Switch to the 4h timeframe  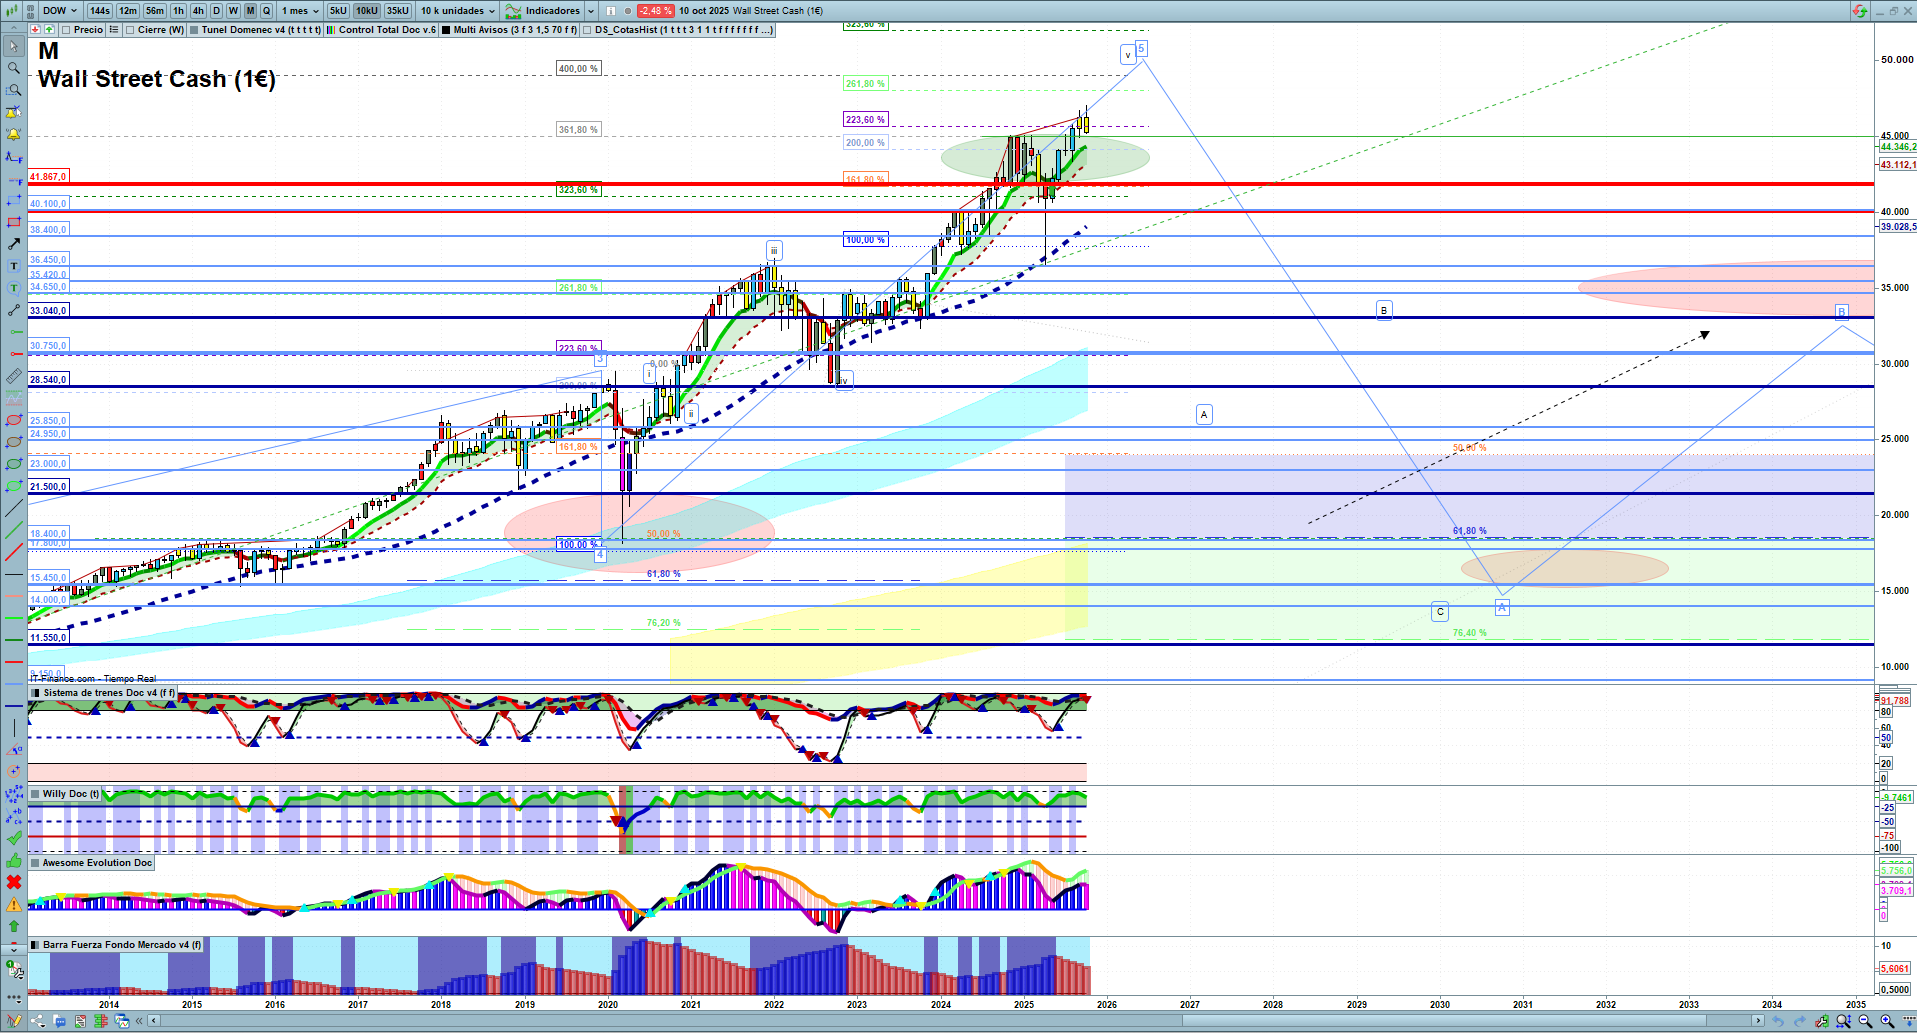[x=198, y=11]
